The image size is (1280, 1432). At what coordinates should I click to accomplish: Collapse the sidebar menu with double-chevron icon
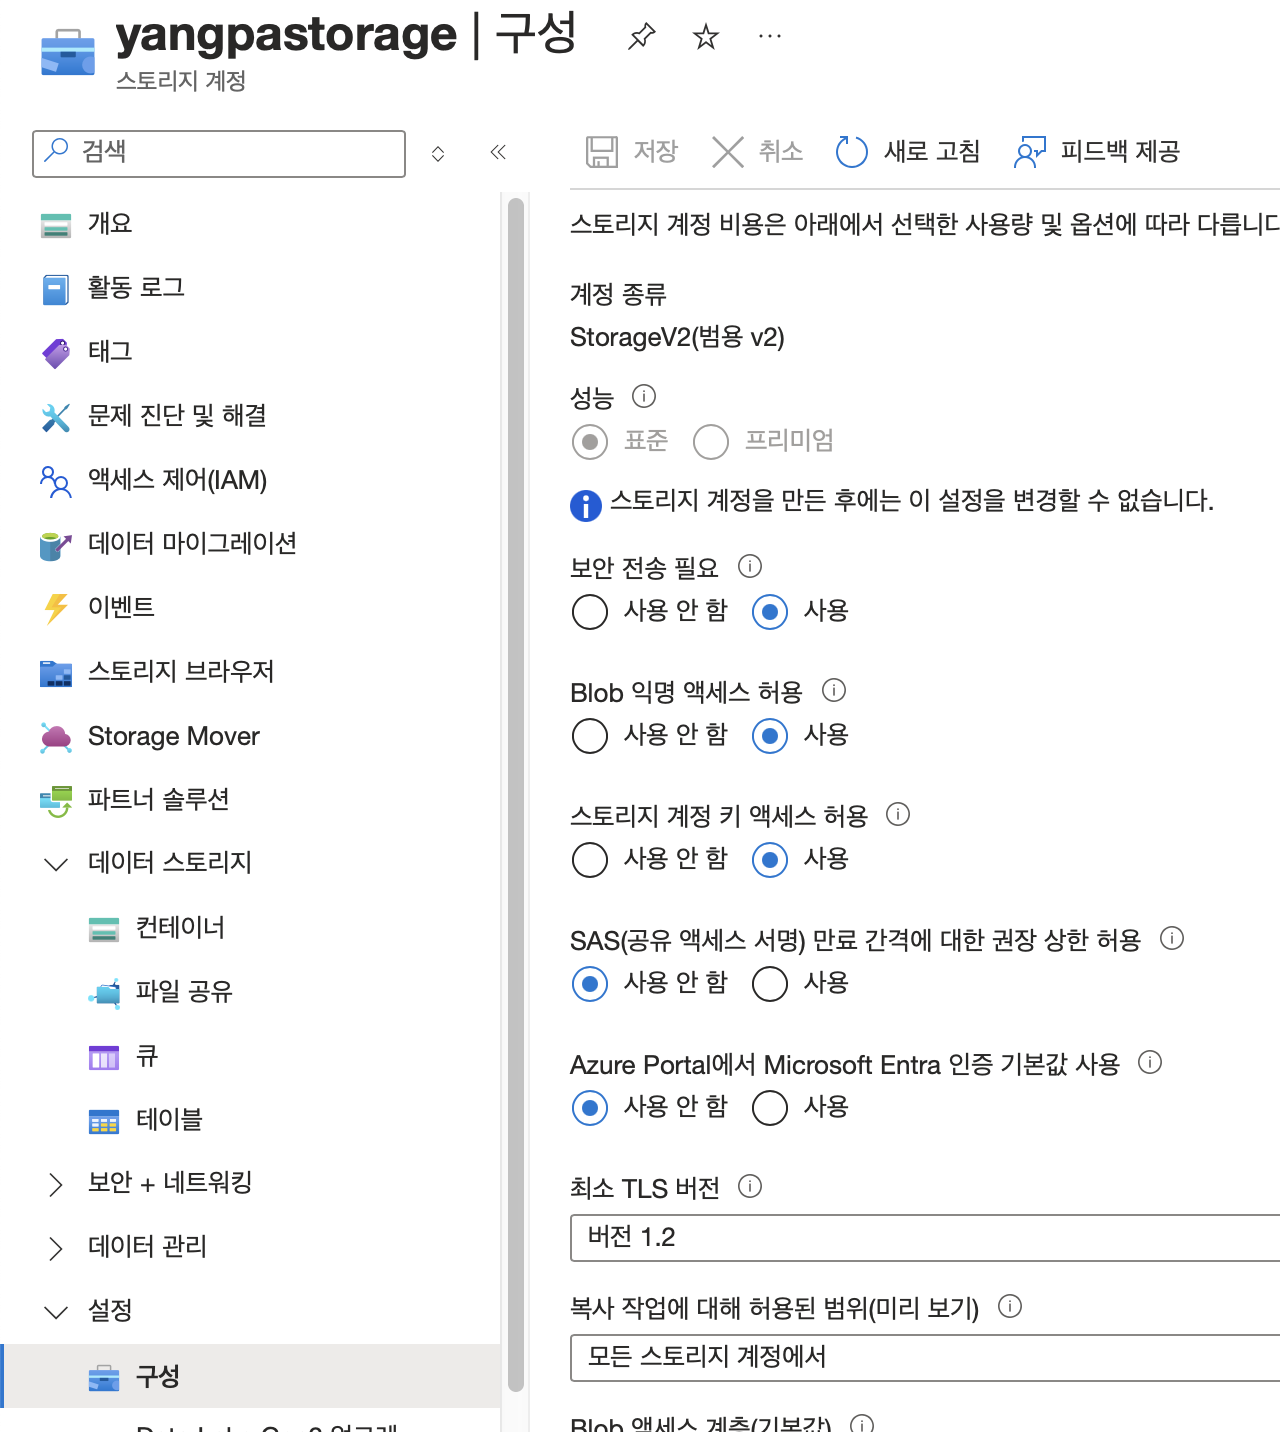click(498, 152)
